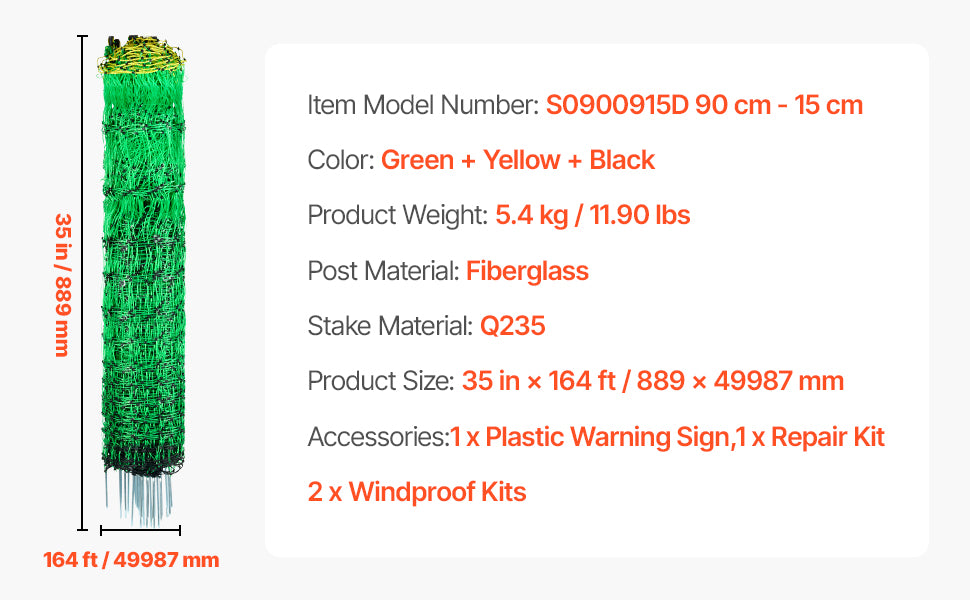Click the 'Item Model Number:' label
Viewport: 970px width, 600px height.
point(423,105)
